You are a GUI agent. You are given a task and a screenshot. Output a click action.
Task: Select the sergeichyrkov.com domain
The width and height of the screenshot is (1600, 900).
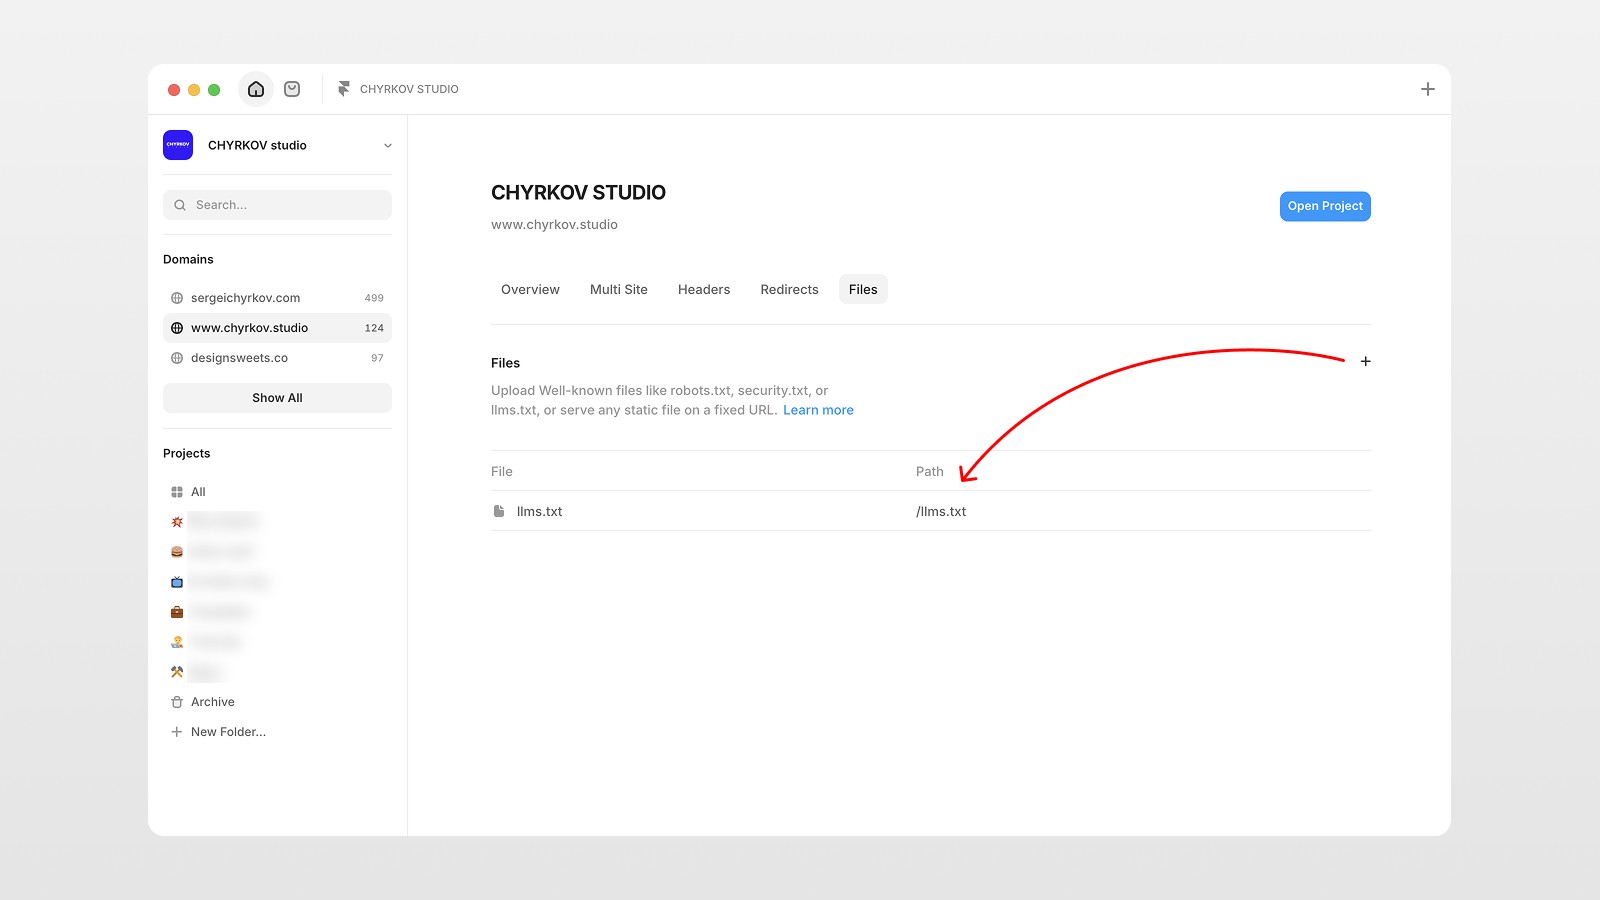coord(277,298)
